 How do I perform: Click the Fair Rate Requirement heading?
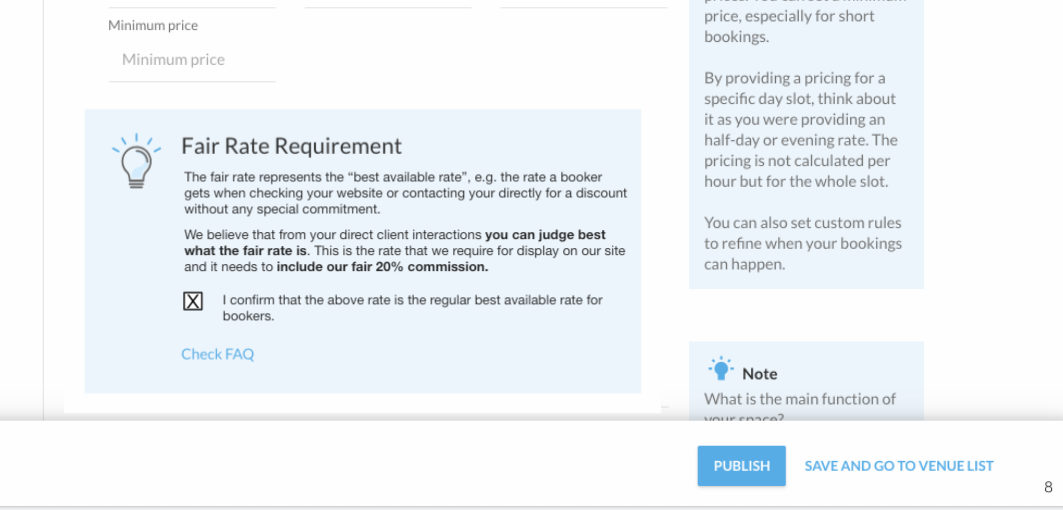pyautogui.click(x=292, y=146)
